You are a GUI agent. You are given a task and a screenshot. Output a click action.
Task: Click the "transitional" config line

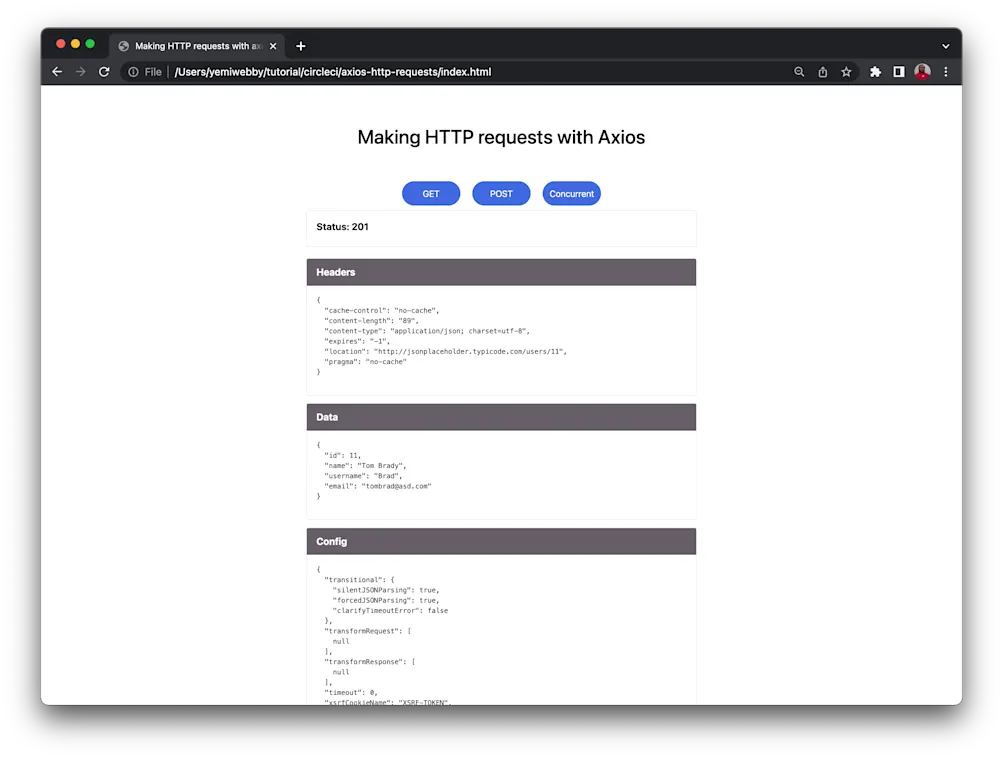(359, 579)
